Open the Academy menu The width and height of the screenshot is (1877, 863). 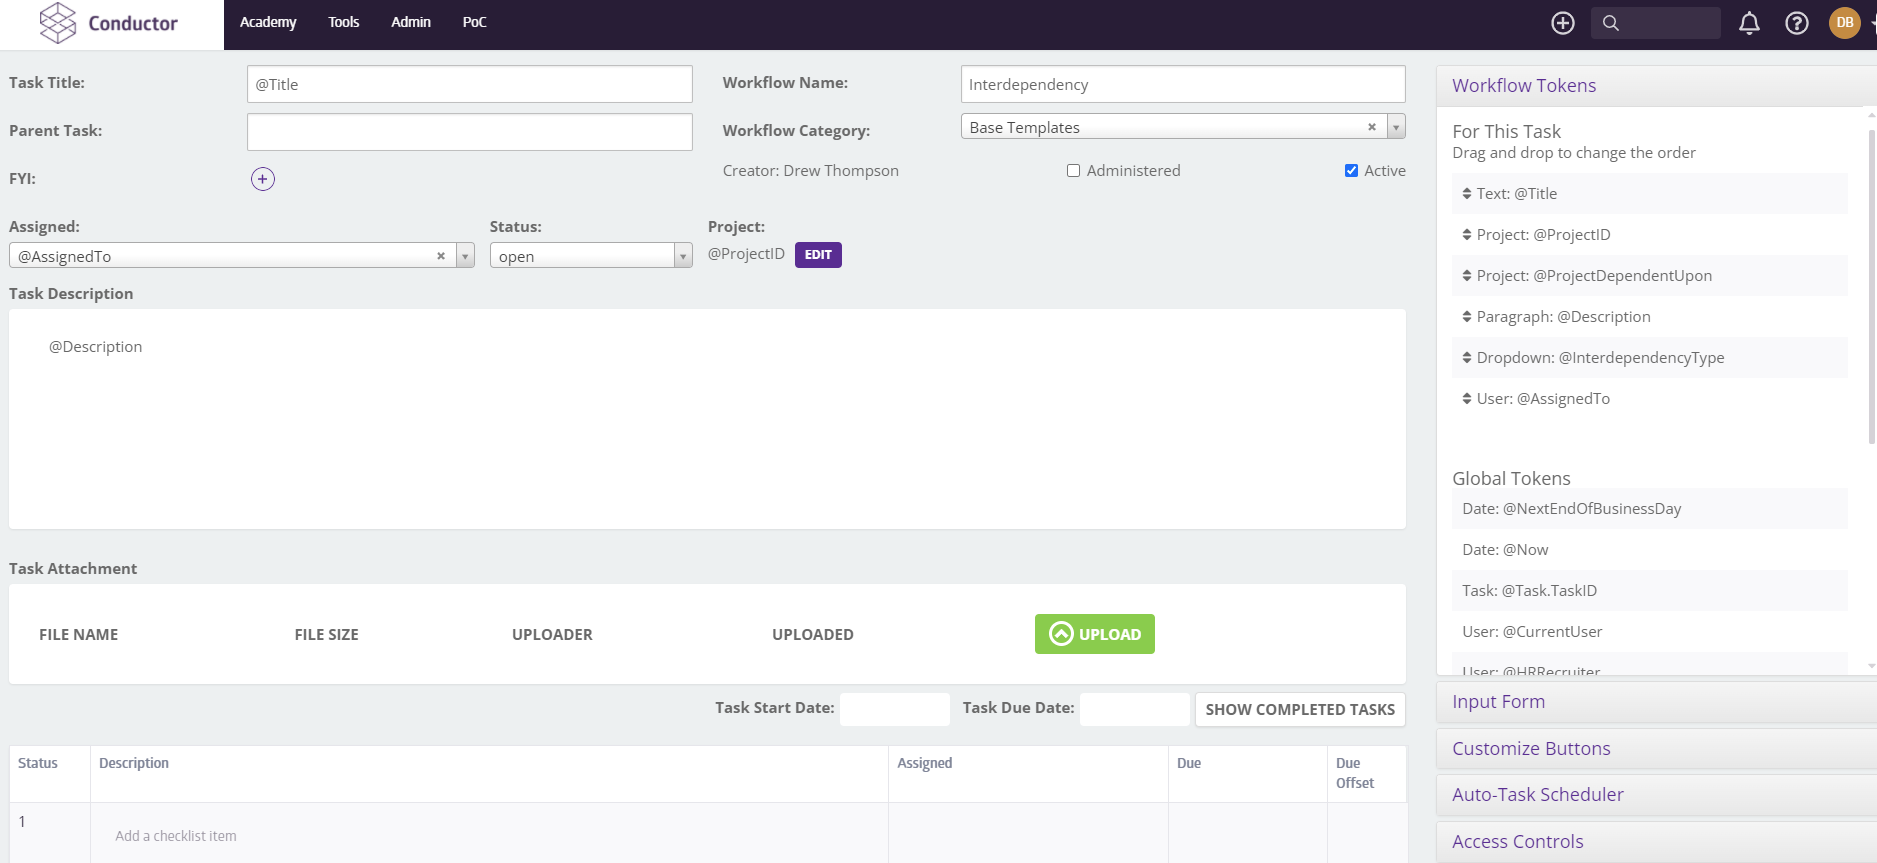(x=268, y=22)
